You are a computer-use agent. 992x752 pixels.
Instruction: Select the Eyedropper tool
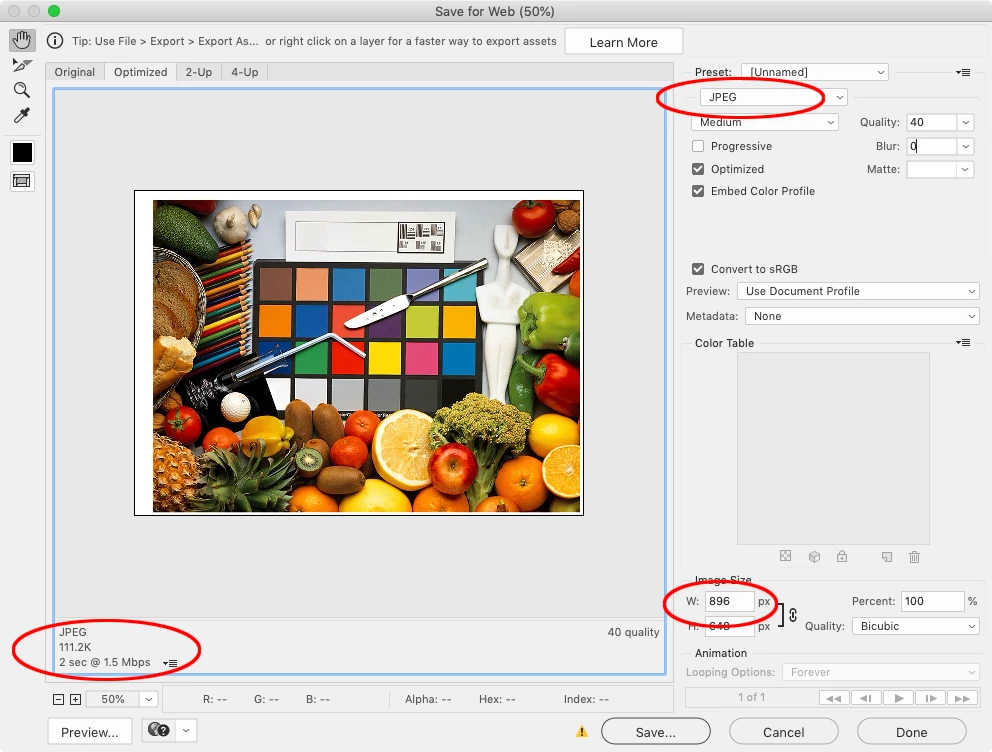pyautogui.click(x=22, y=116)
